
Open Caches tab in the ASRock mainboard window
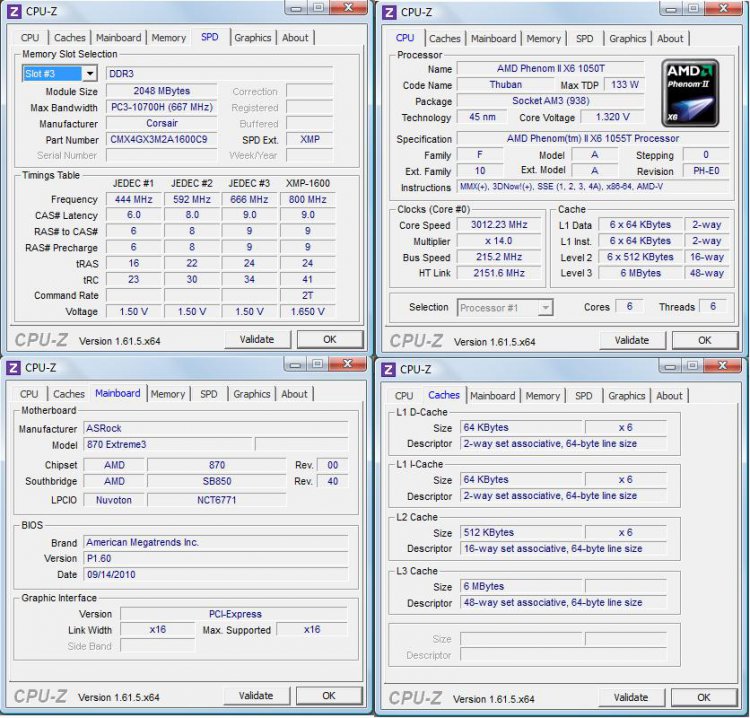point(68,394)
